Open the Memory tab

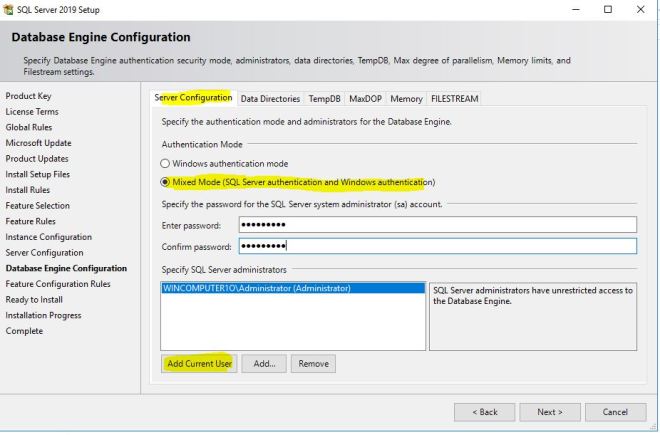tap(406, 98)
